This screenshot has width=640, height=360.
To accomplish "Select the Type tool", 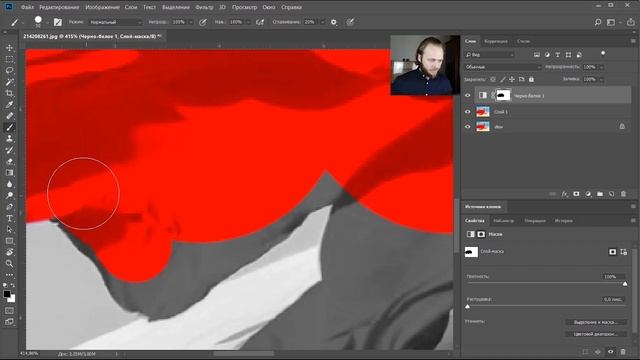I will [9, 218].
